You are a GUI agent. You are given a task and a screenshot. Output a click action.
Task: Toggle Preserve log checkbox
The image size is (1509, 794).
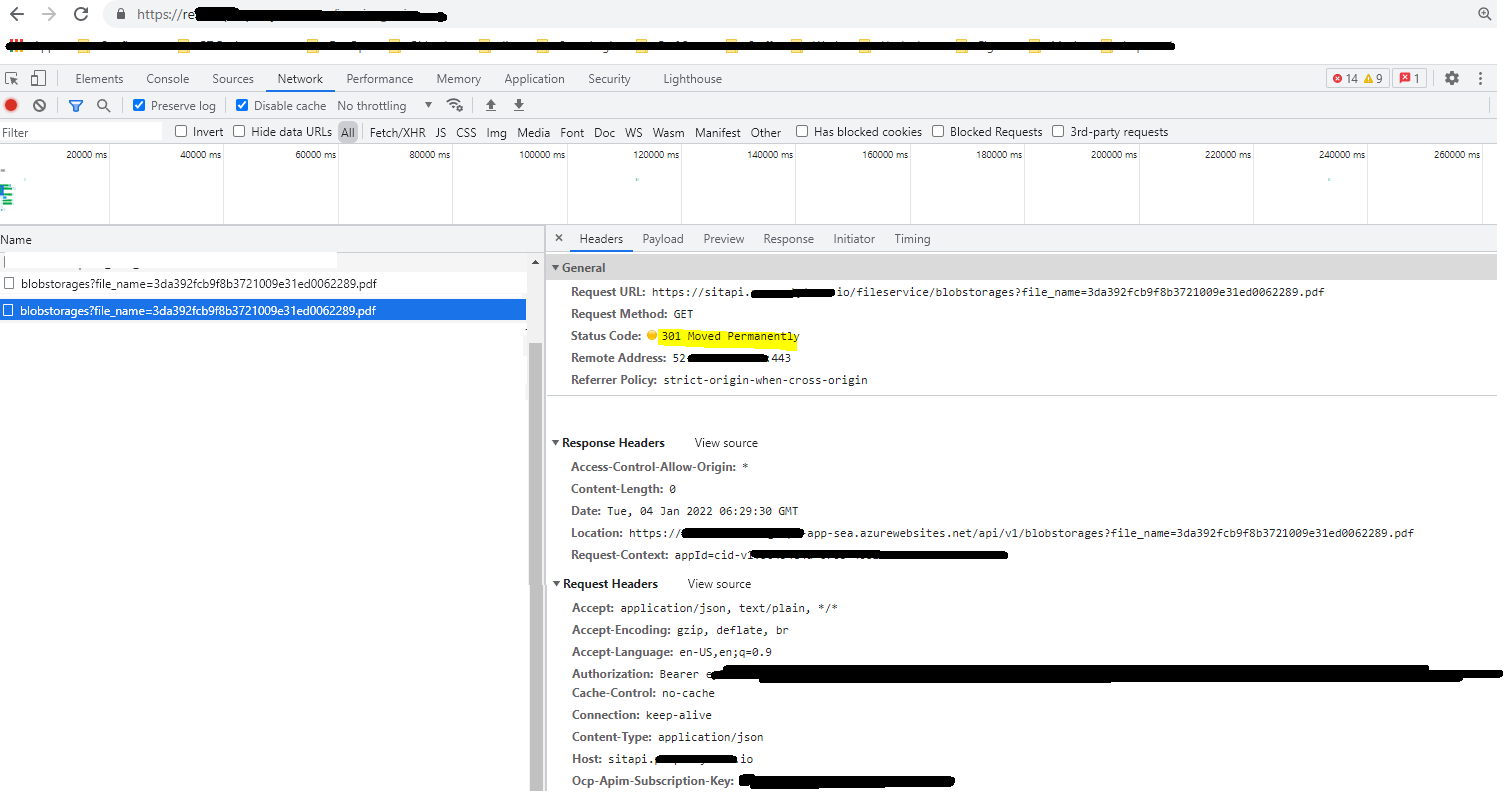(x=139, y=105)
